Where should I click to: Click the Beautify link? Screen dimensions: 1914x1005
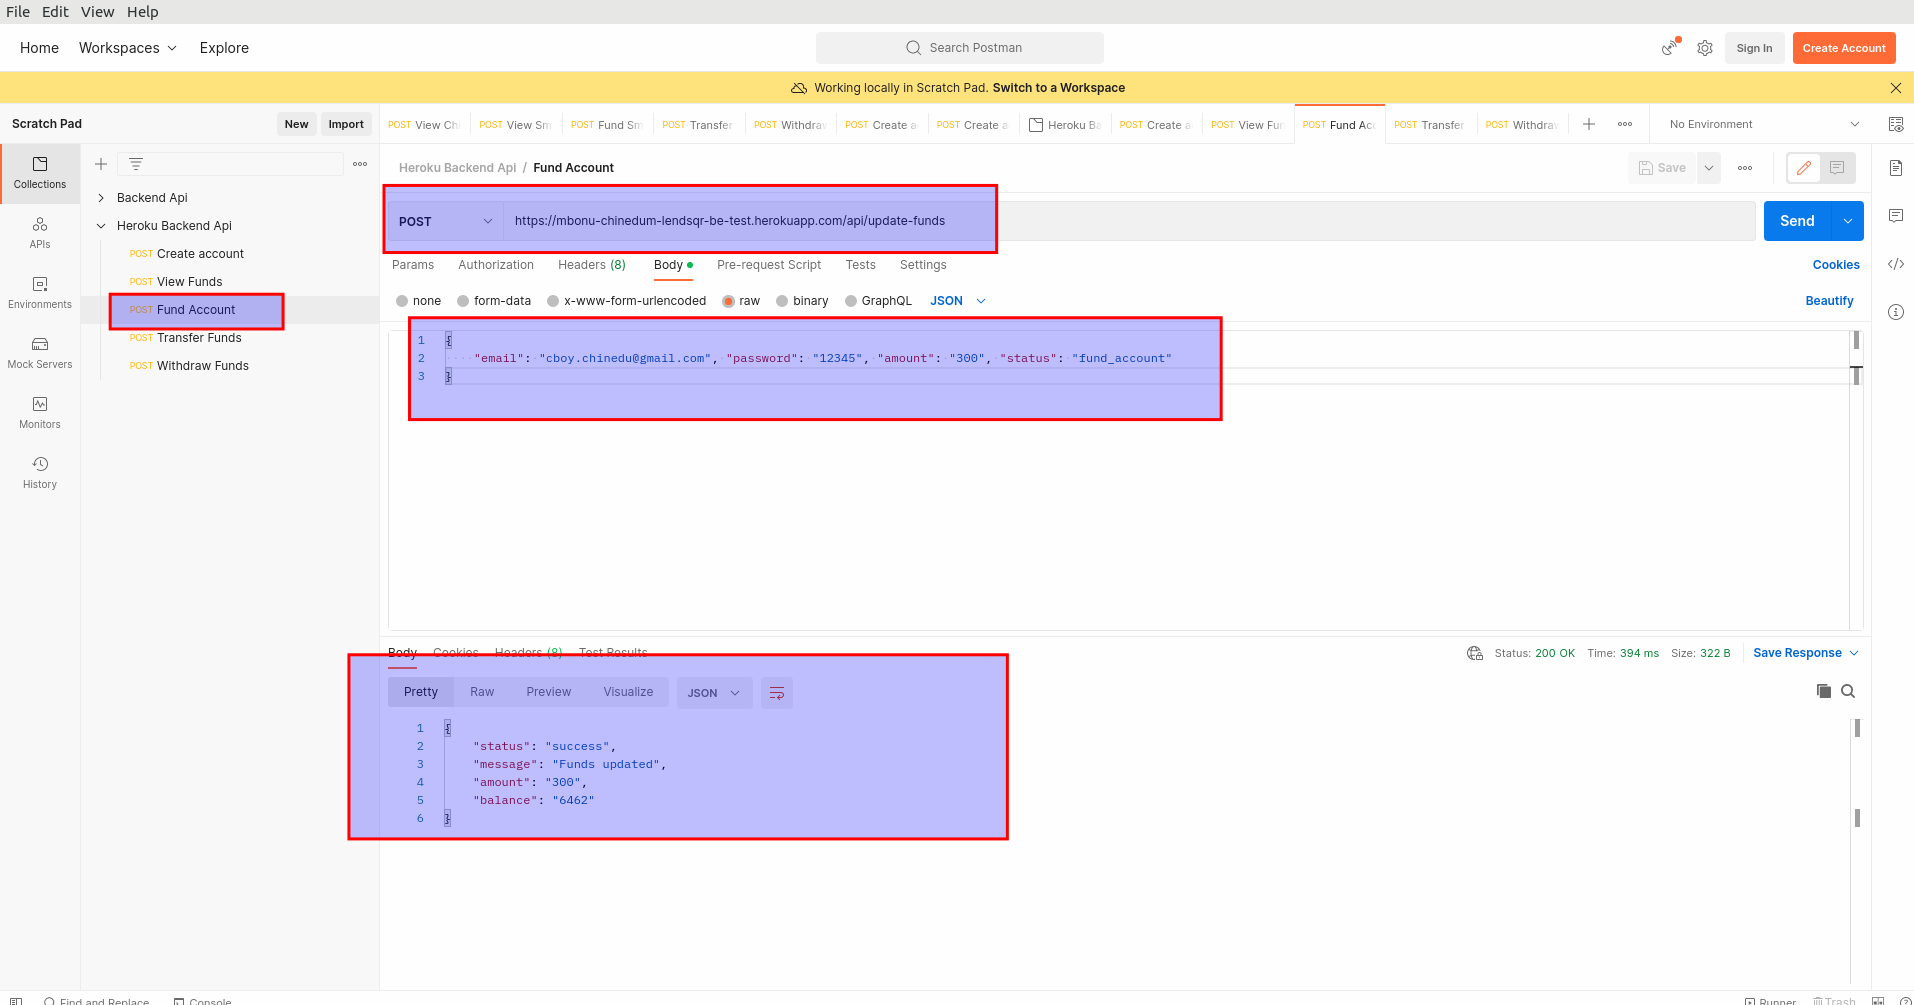coord(1829,301)
